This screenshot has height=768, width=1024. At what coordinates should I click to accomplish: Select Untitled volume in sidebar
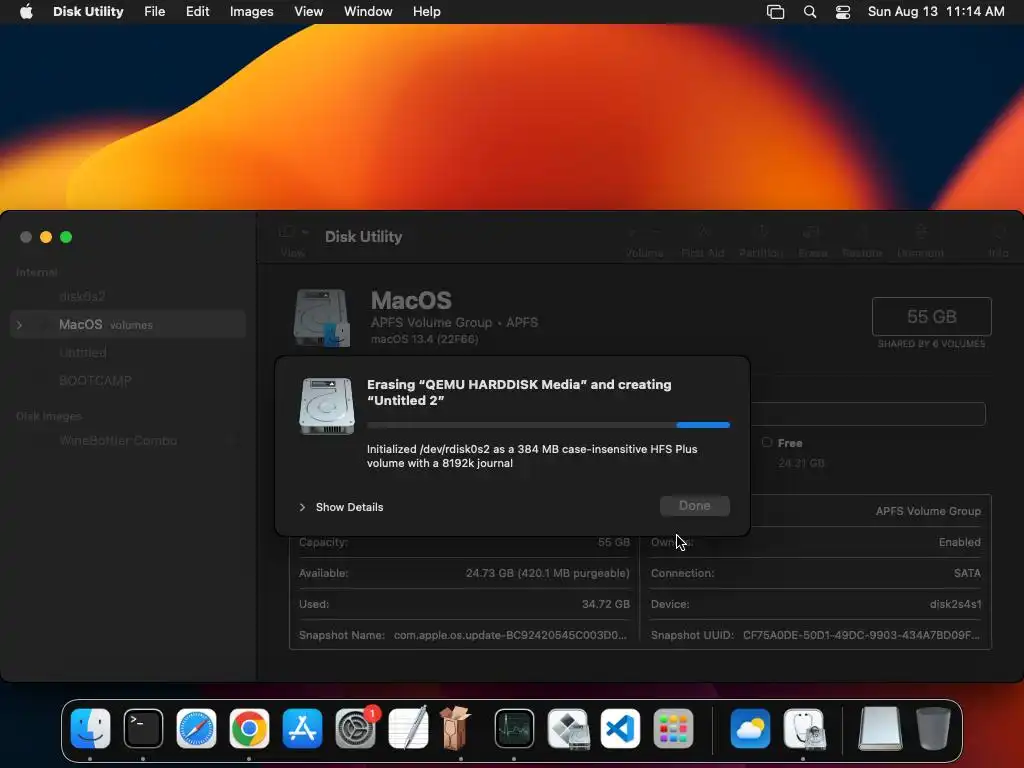coord(82,353)
